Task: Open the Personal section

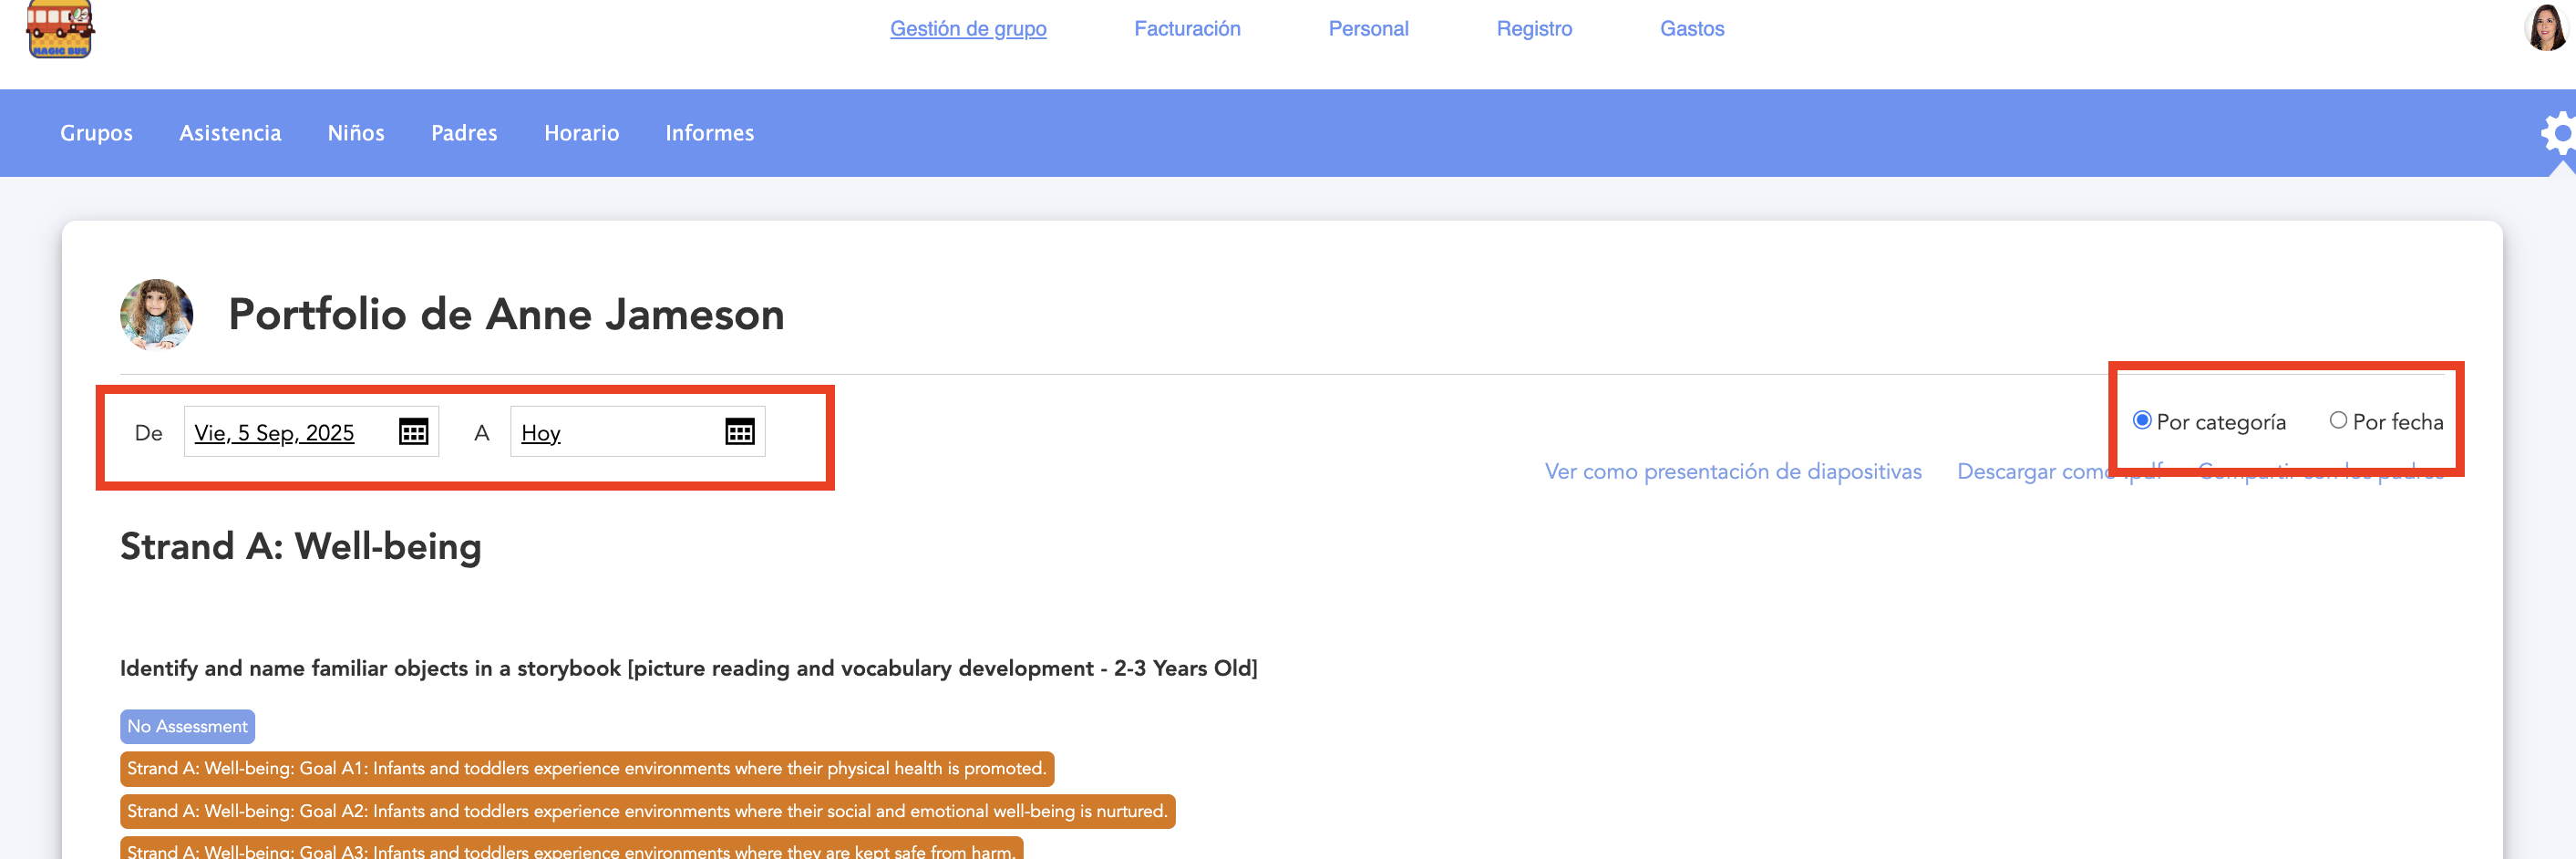Action: tap(1368, 29)
